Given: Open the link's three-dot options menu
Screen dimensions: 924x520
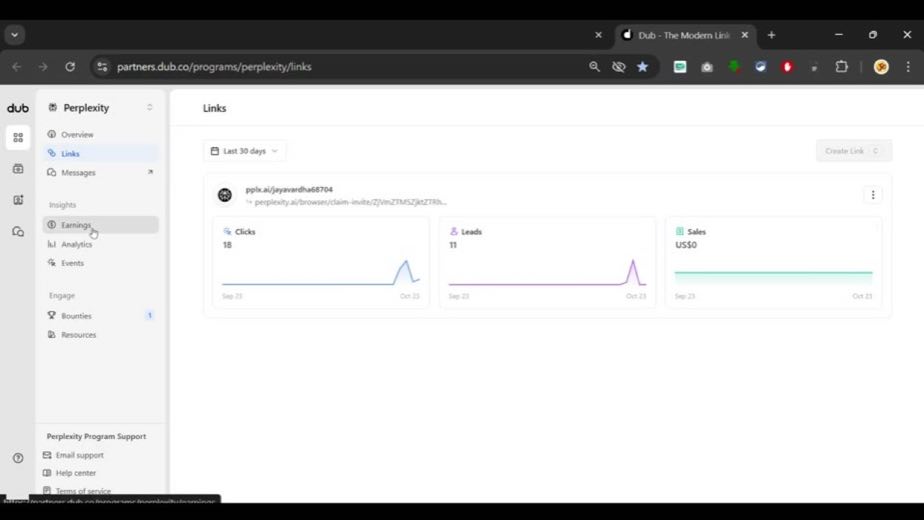Looking at the screenshot, I should (x=873, y=195).
